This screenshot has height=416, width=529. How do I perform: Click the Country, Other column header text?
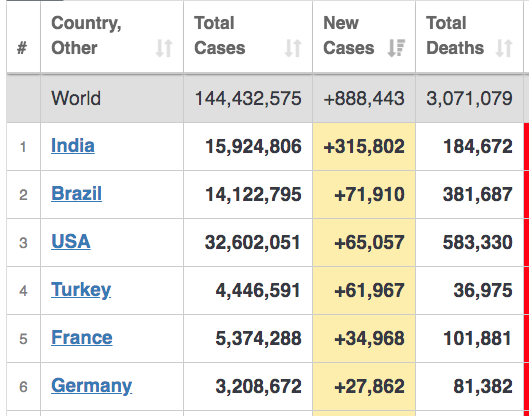[x=86, y=35]
